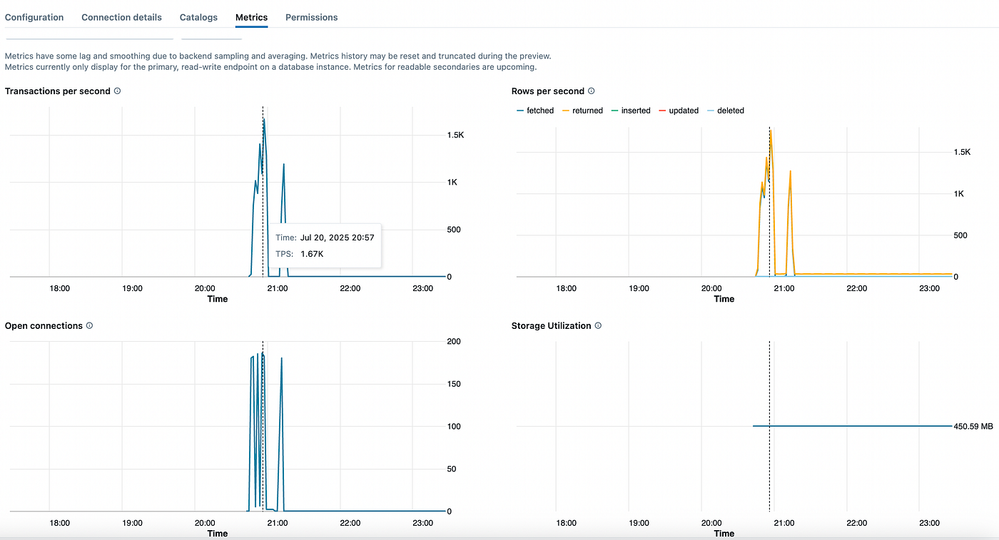Click the Open connections chart spike
Screen dimensions: 999x540
click(x=282, y=358)
